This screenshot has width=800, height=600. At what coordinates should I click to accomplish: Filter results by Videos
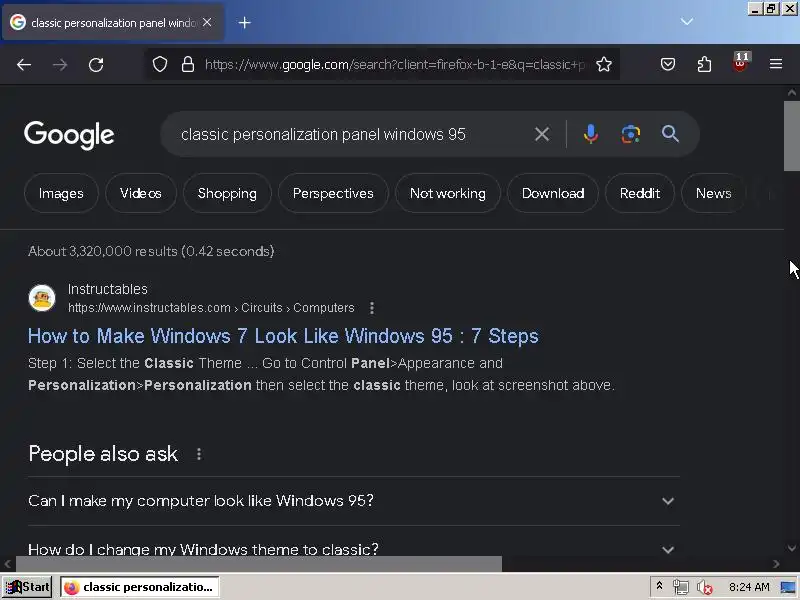click(141, 193)
